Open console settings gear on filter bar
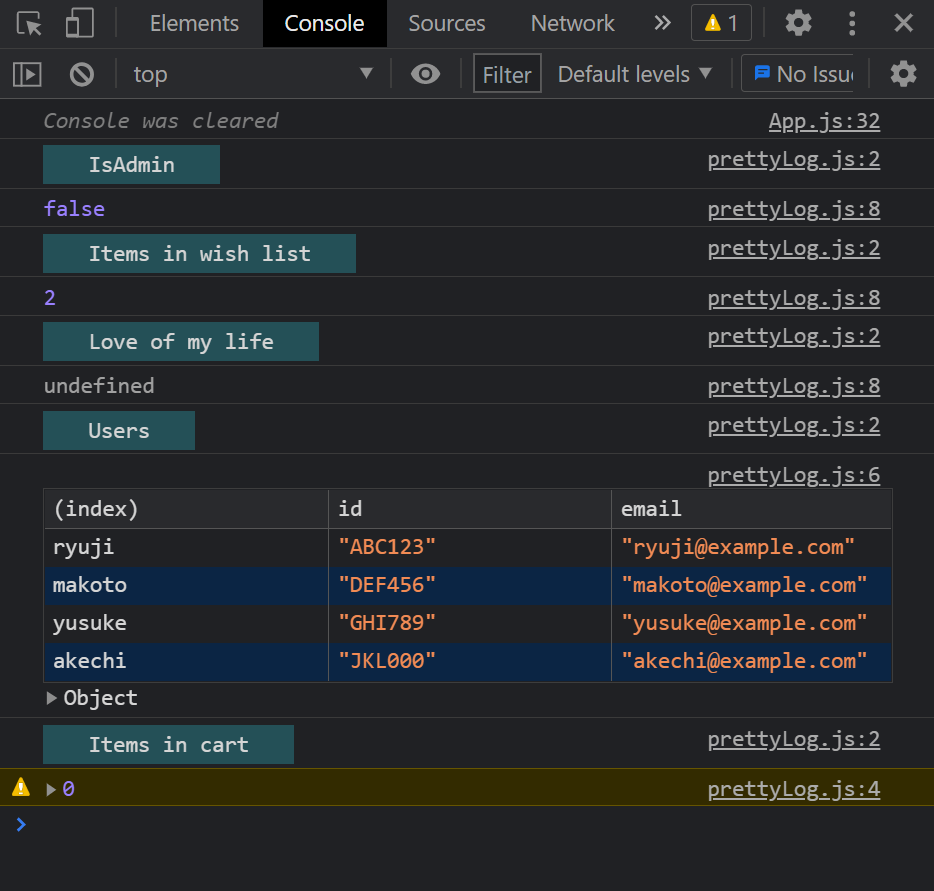934x891 pixels. pyautogui.click(x=903, y=73)
